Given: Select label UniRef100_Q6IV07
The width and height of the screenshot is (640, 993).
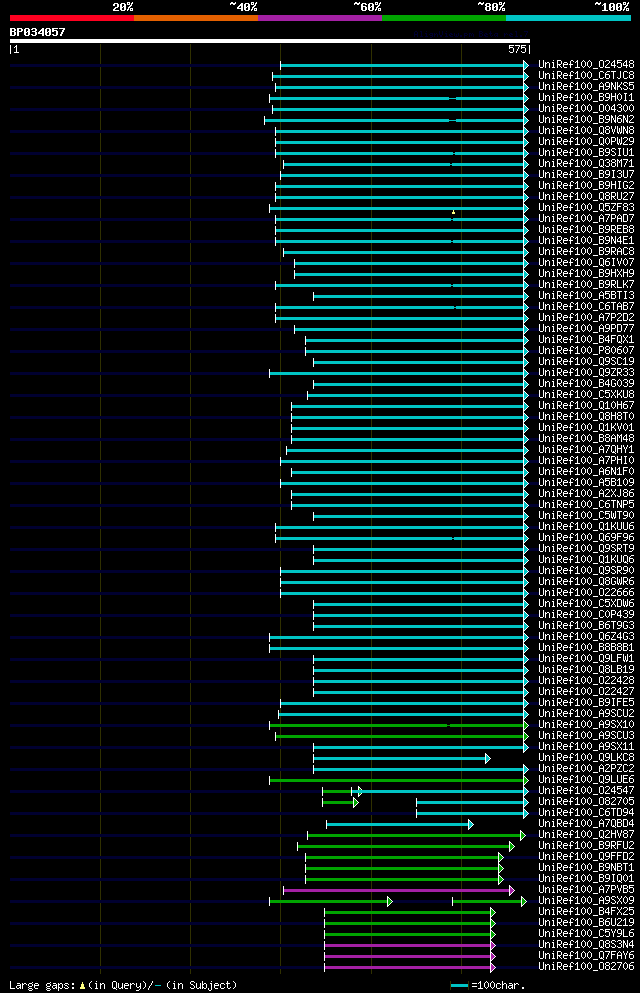Looking at the screenshot, I should (586, 262).
